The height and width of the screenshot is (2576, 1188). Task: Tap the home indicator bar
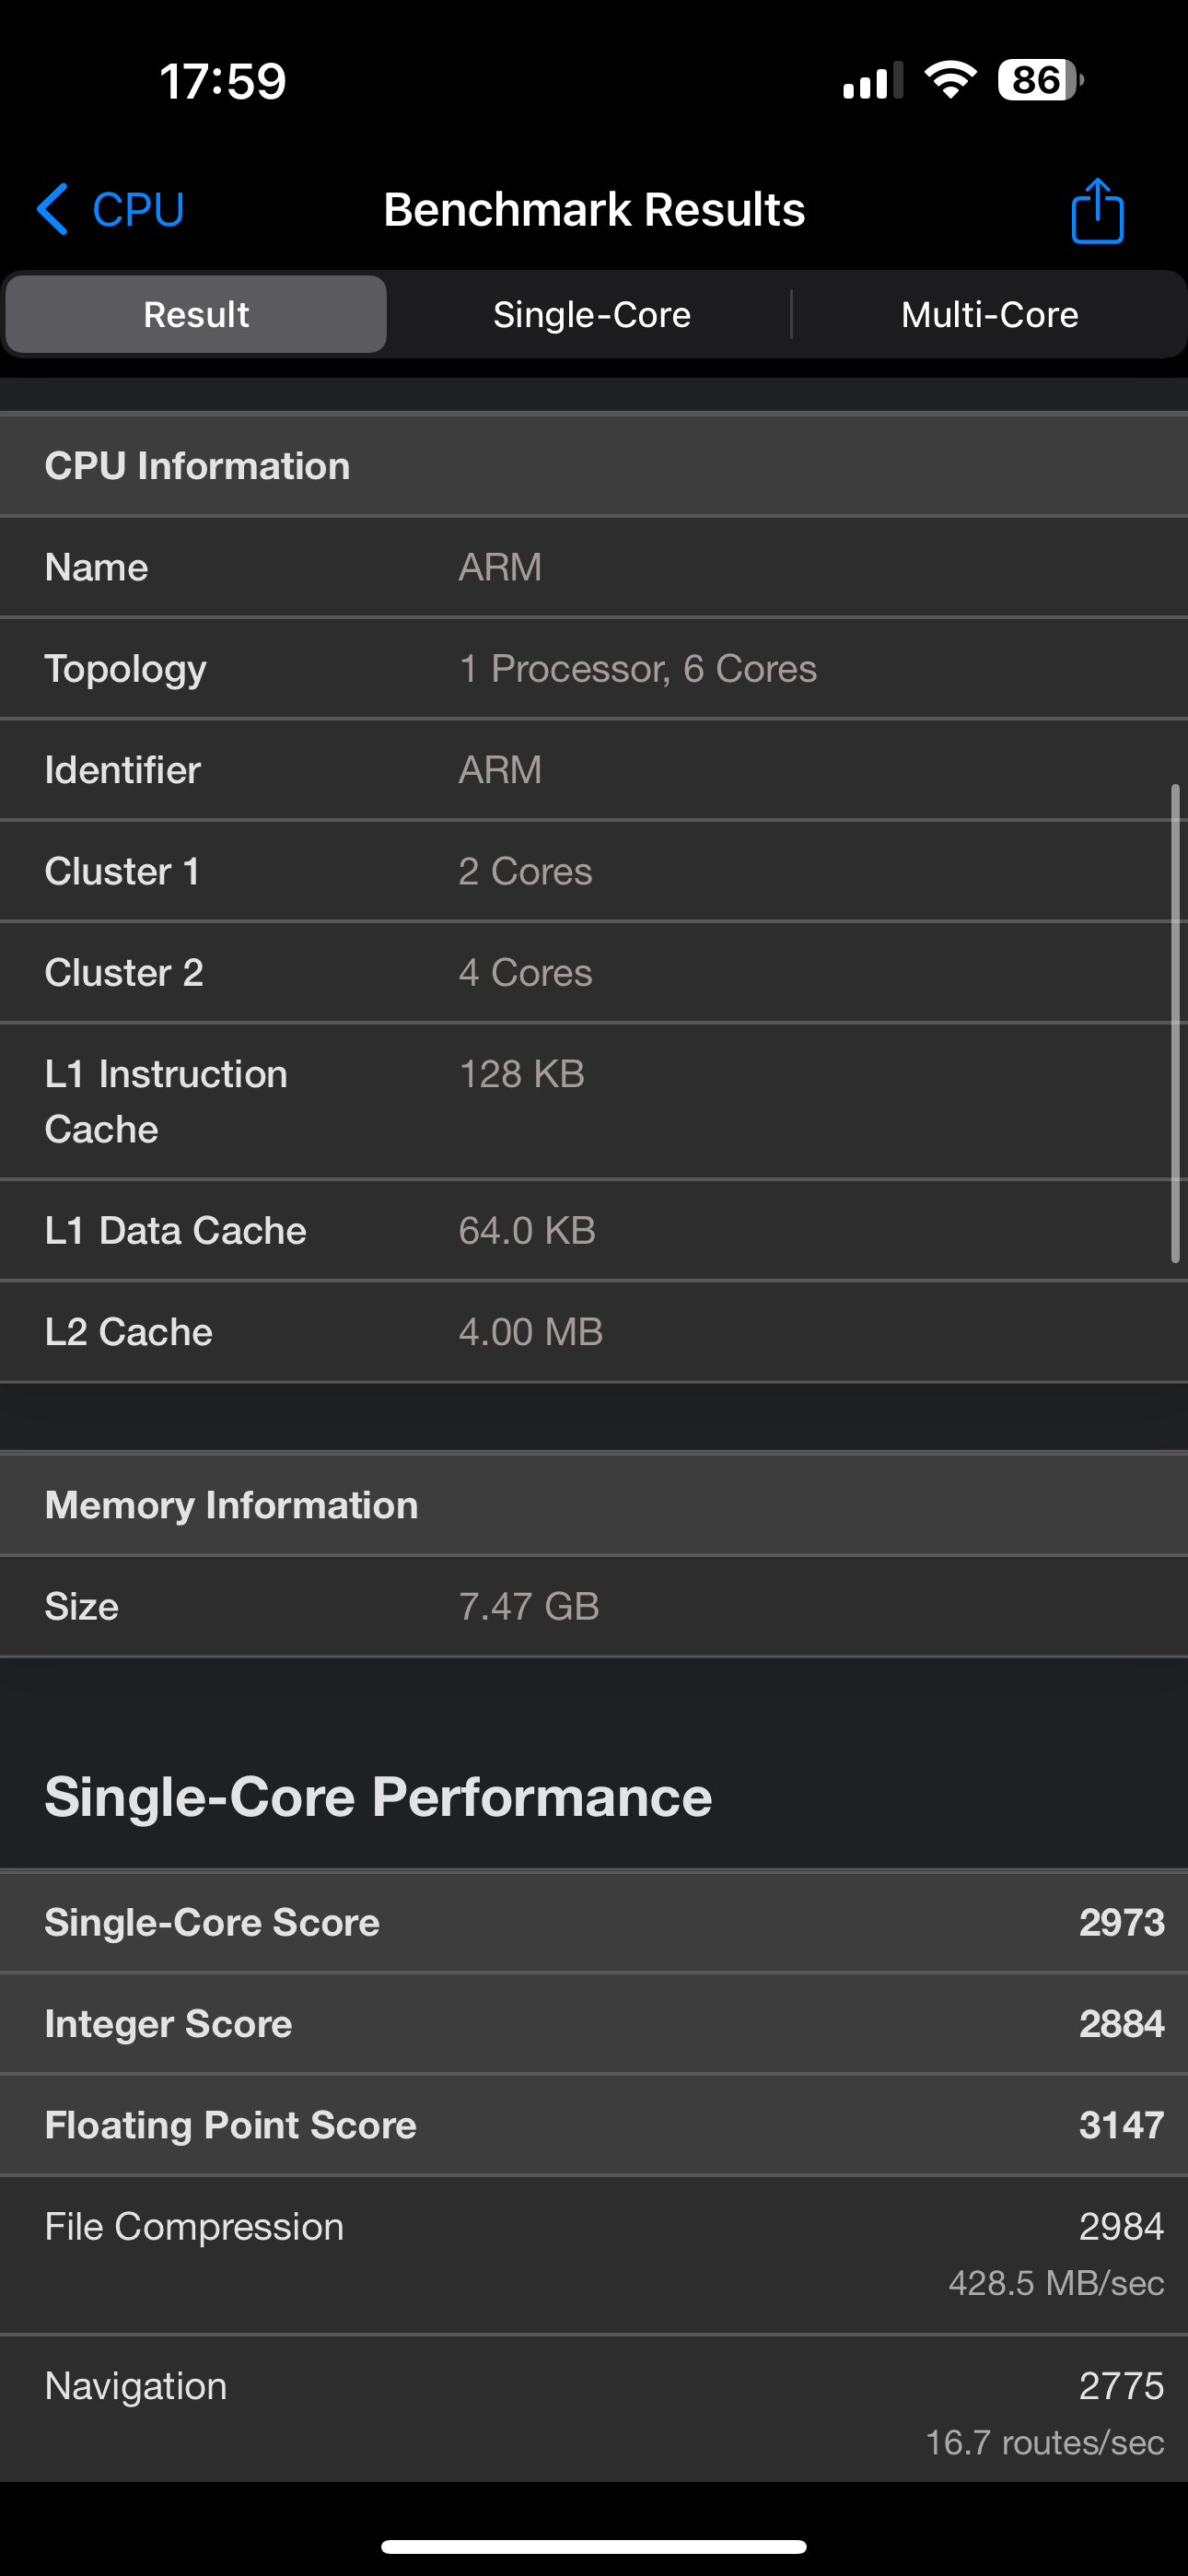click(x=594, y=2546)
